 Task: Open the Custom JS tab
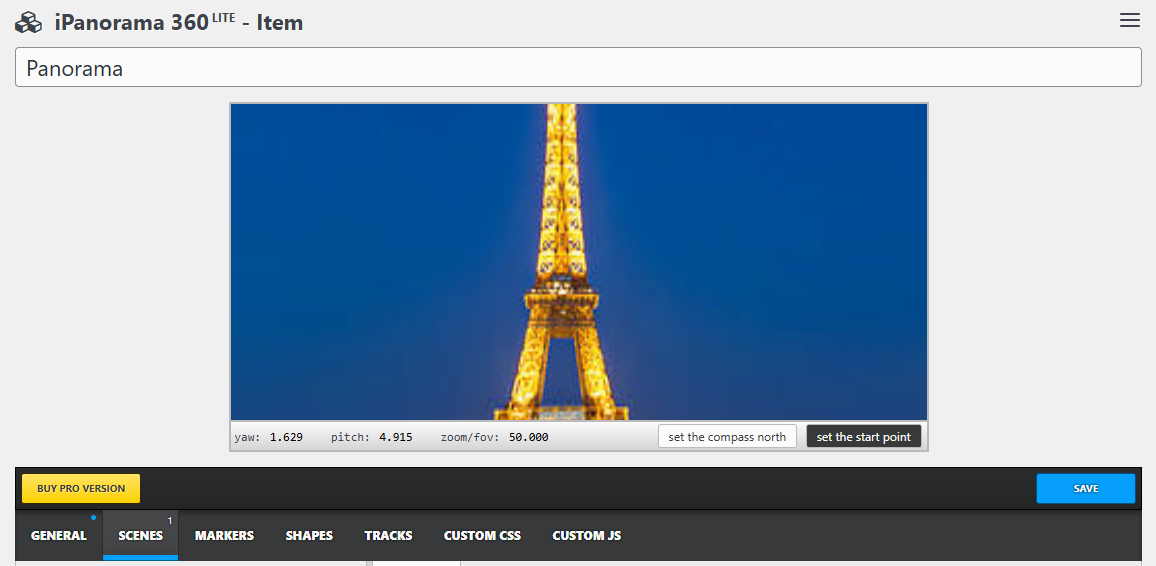pyautogui.click(x=587, y=536)
